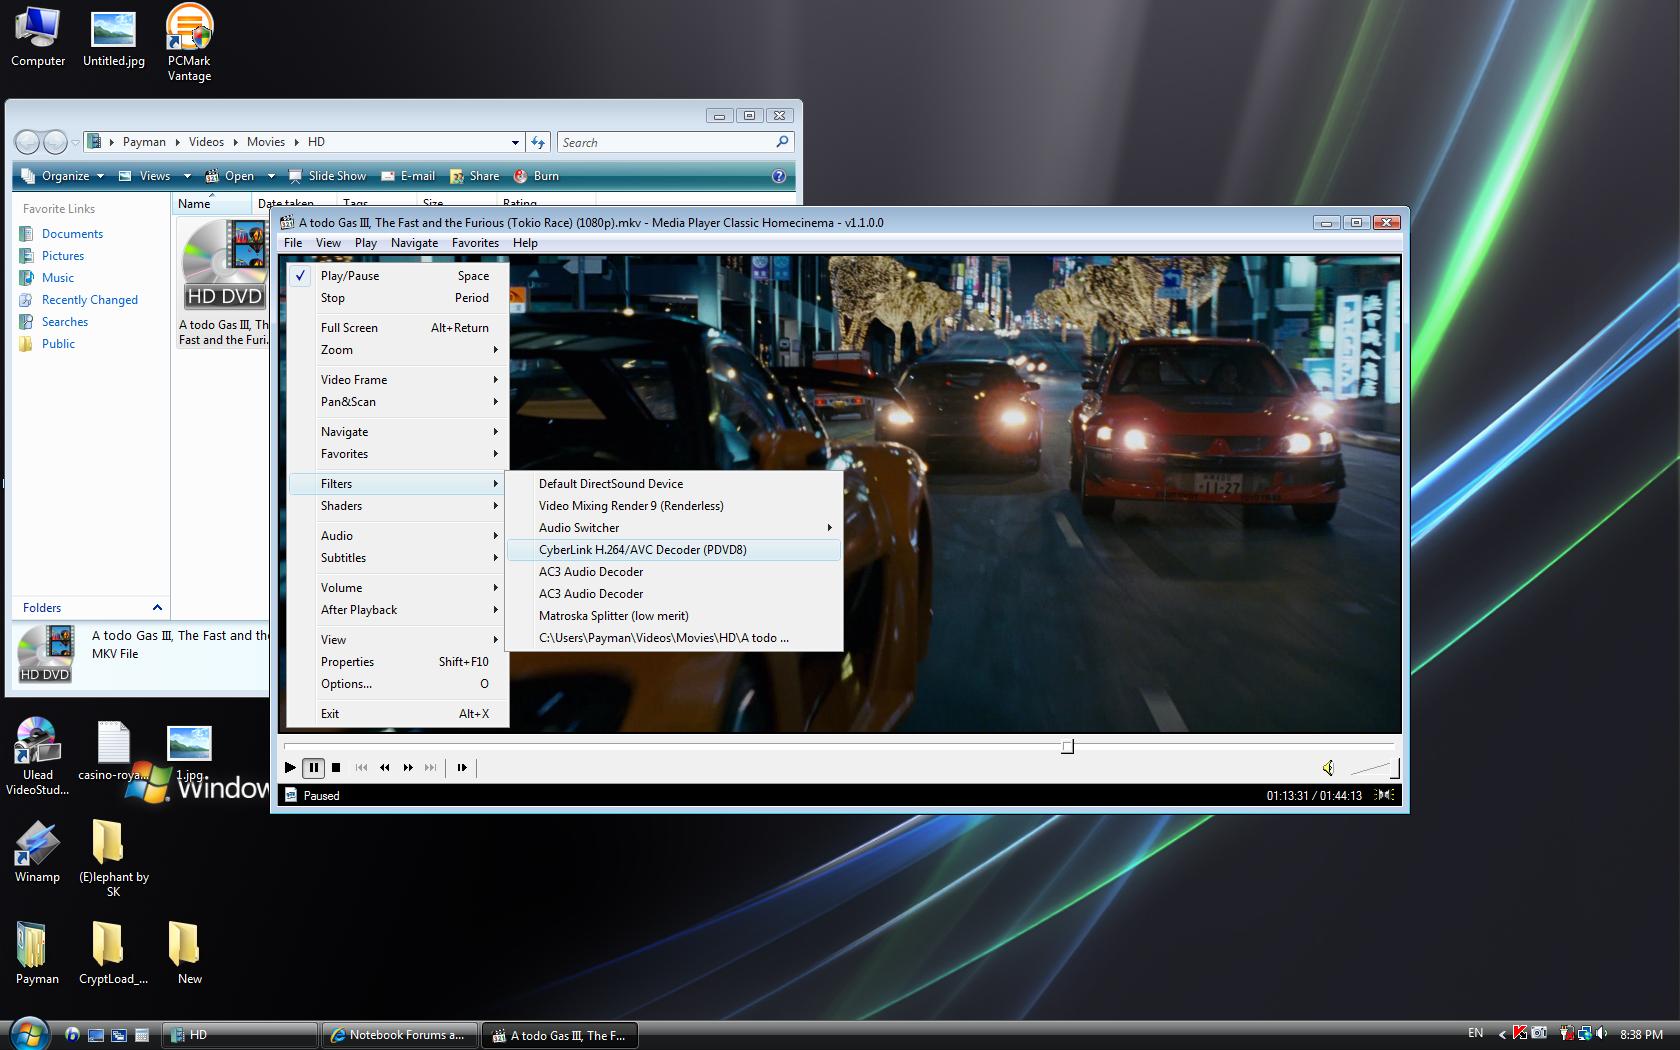The width and height of the screenshot is (1680, 1050).
Task: Expand the Favorites submenu in the context menu
Action: coord(398,454)
